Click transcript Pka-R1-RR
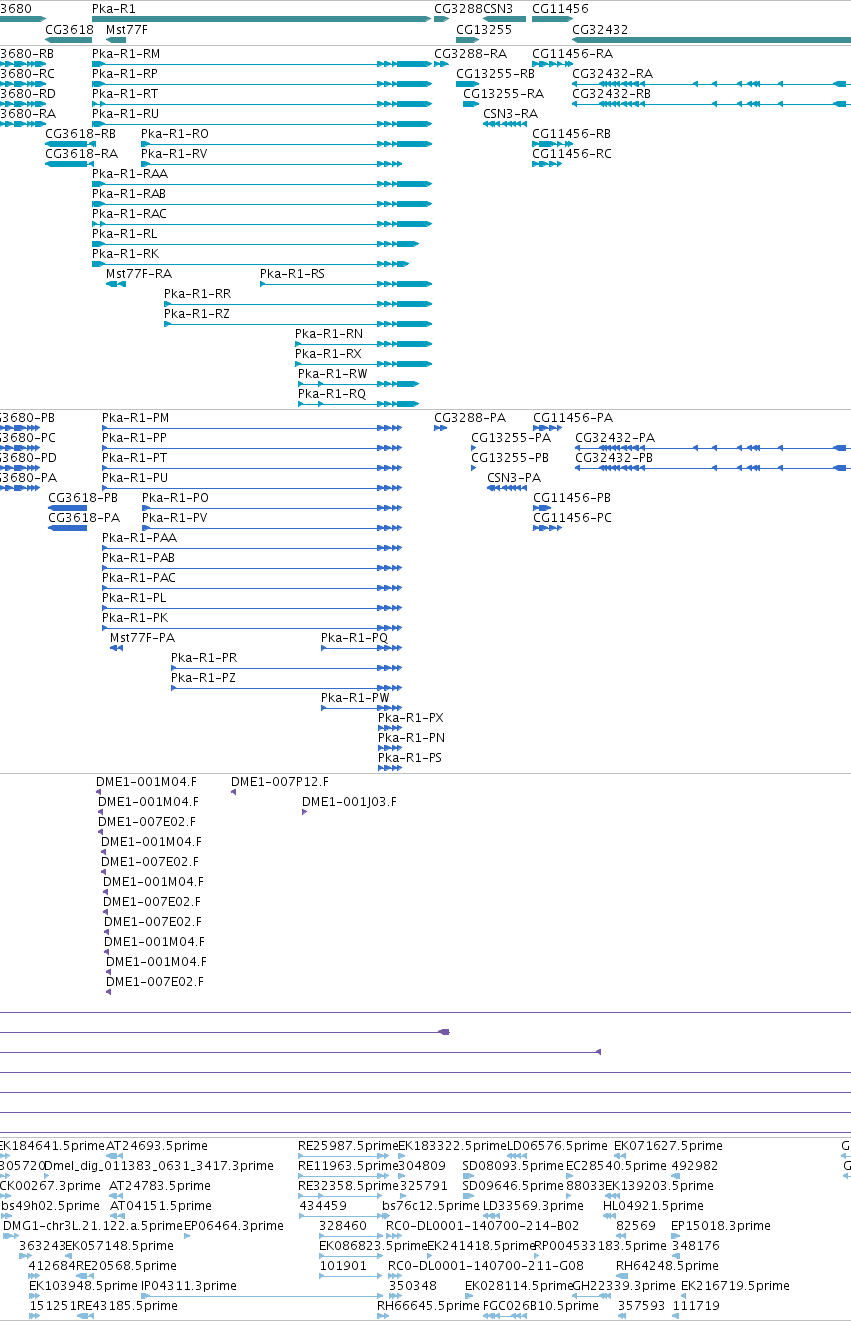The height and width of the screenshot is (1321, 851). 197,294
